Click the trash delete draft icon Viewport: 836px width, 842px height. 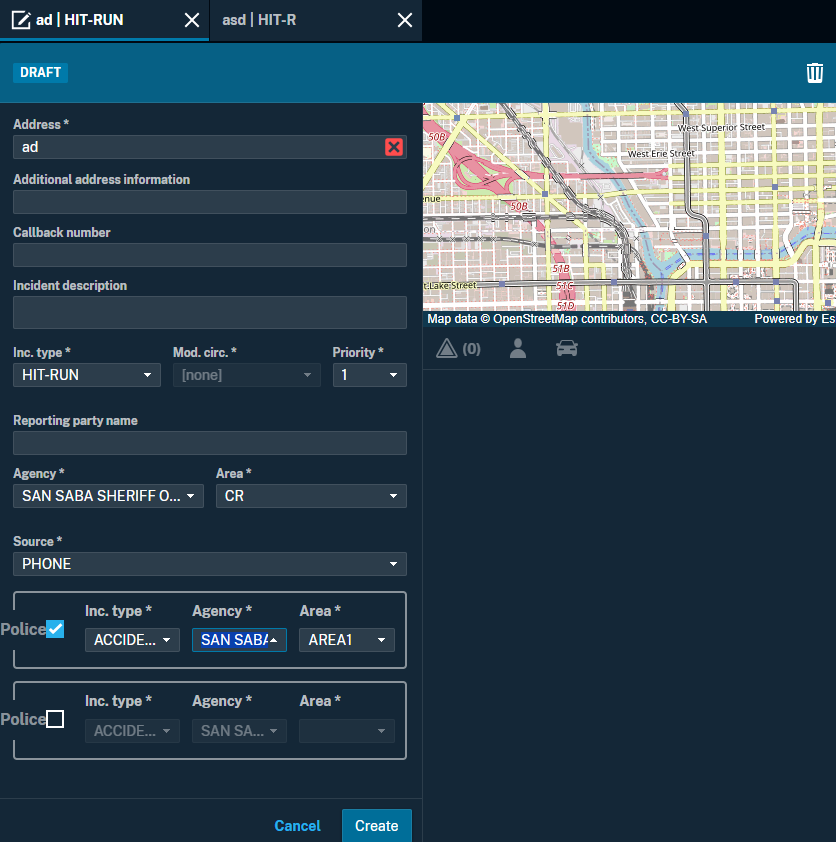pyautogui.click(x=815, y=73)
